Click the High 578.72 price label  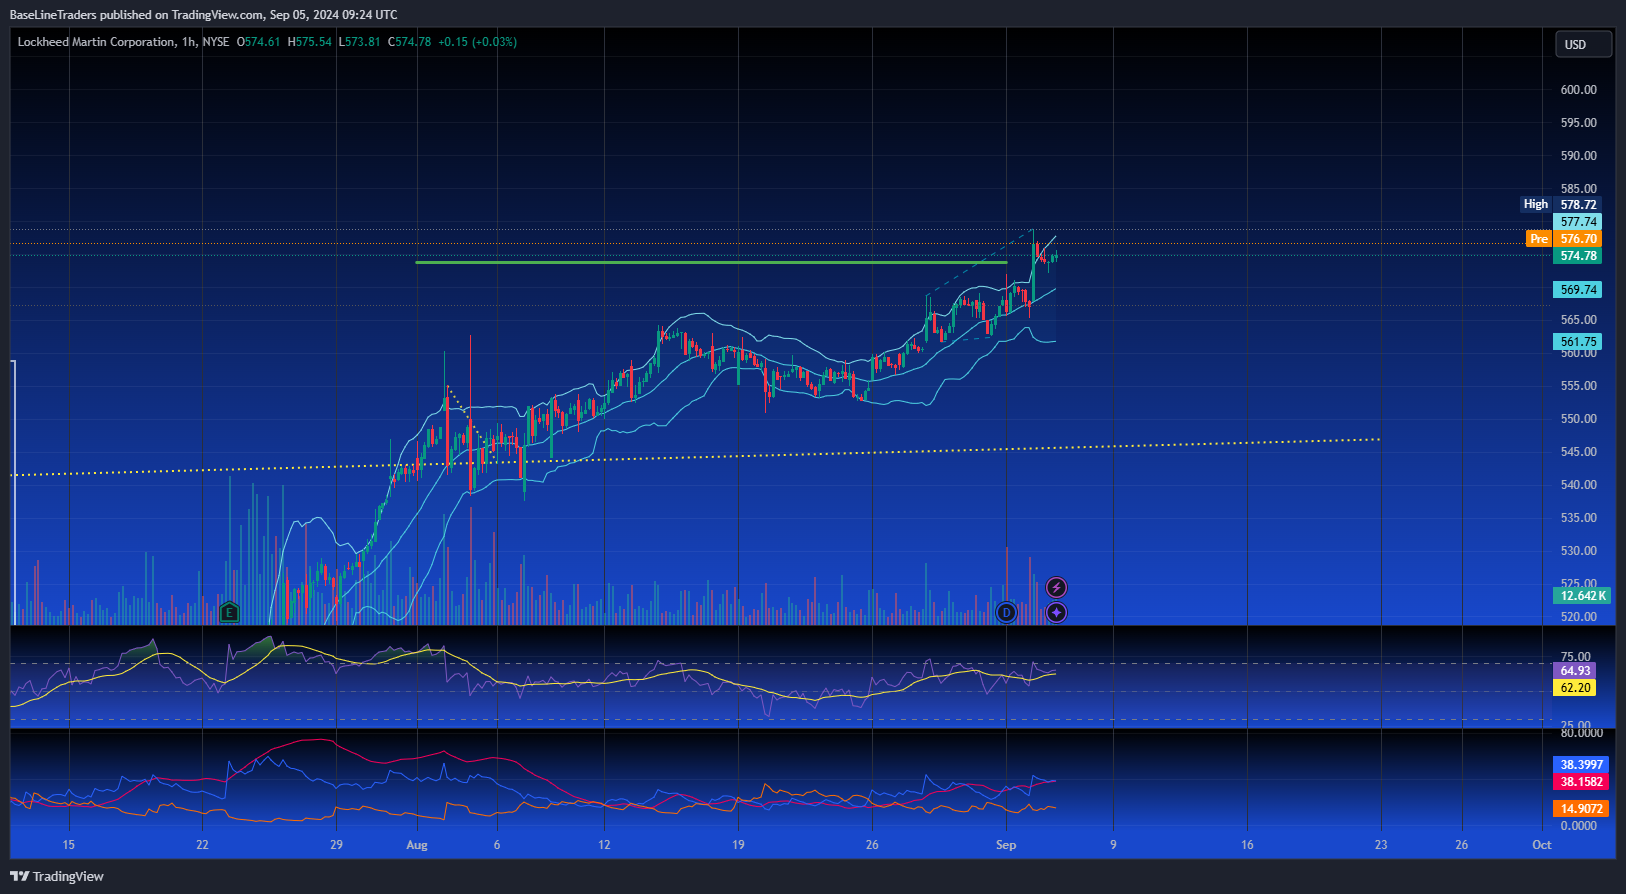pyautogui.click(x=1561, y=204)
